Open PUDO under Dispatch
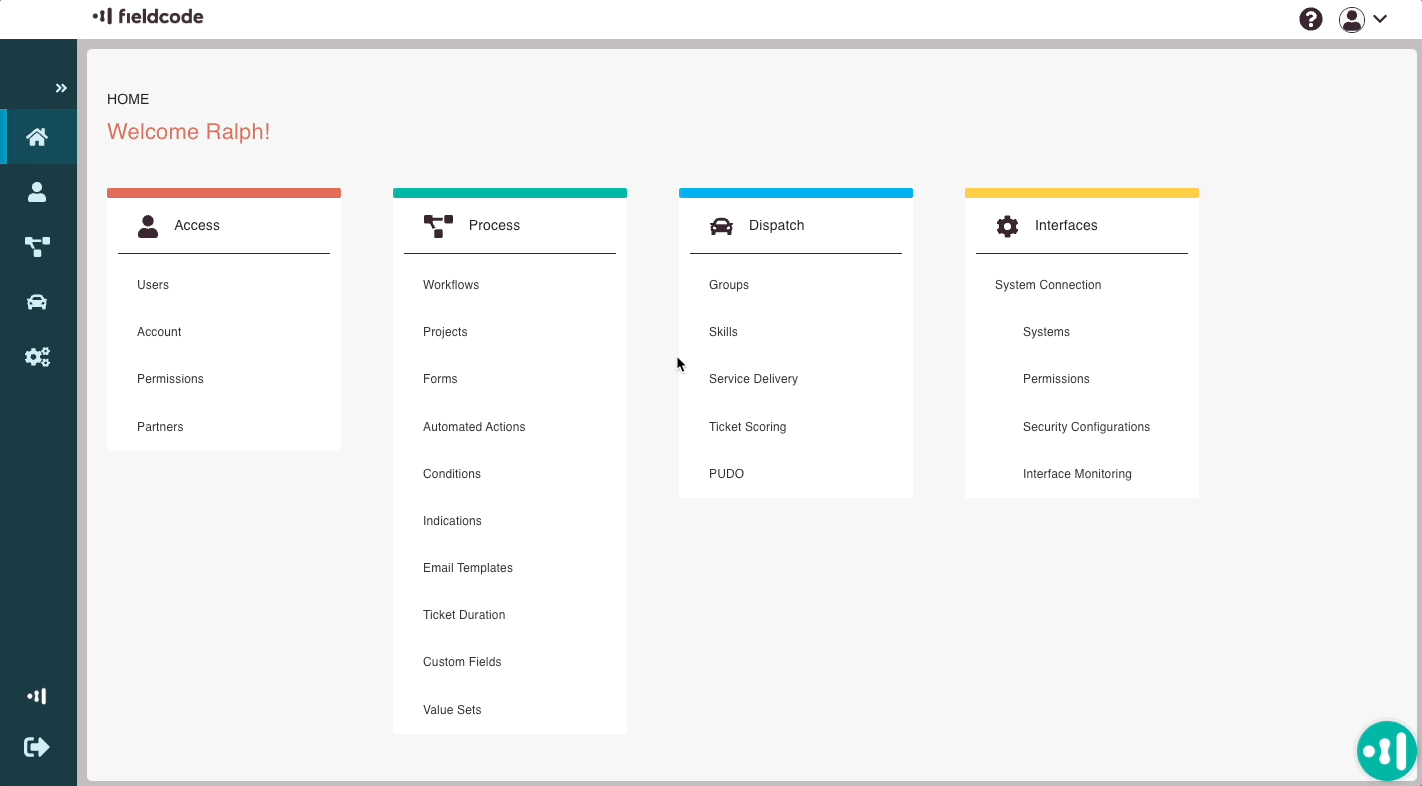 [x=726, y=474]
